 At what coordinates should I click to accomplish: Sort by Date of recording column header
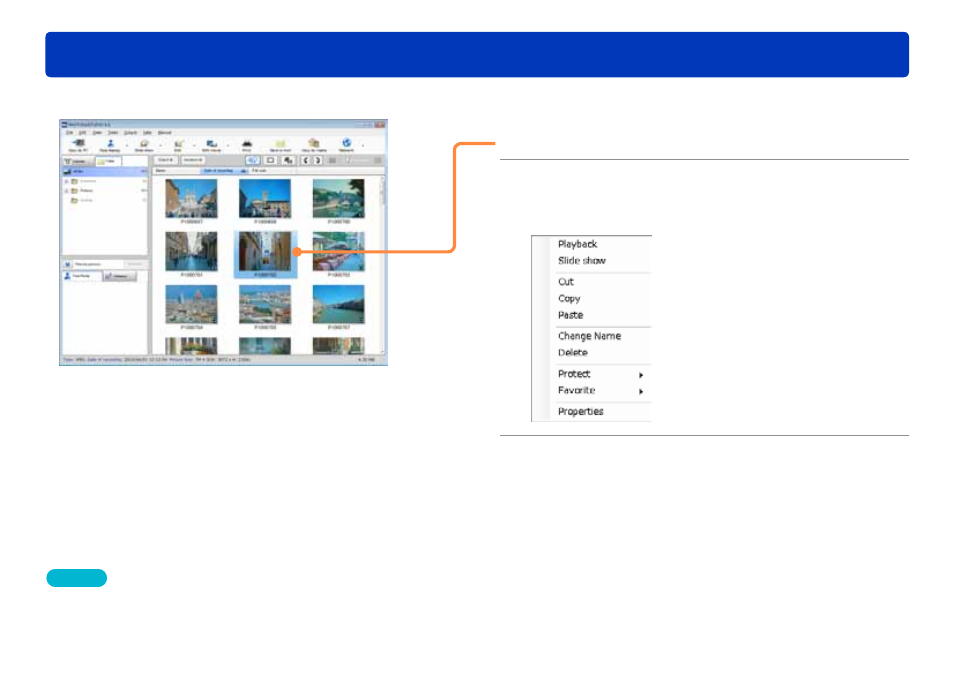click(224, 171)
